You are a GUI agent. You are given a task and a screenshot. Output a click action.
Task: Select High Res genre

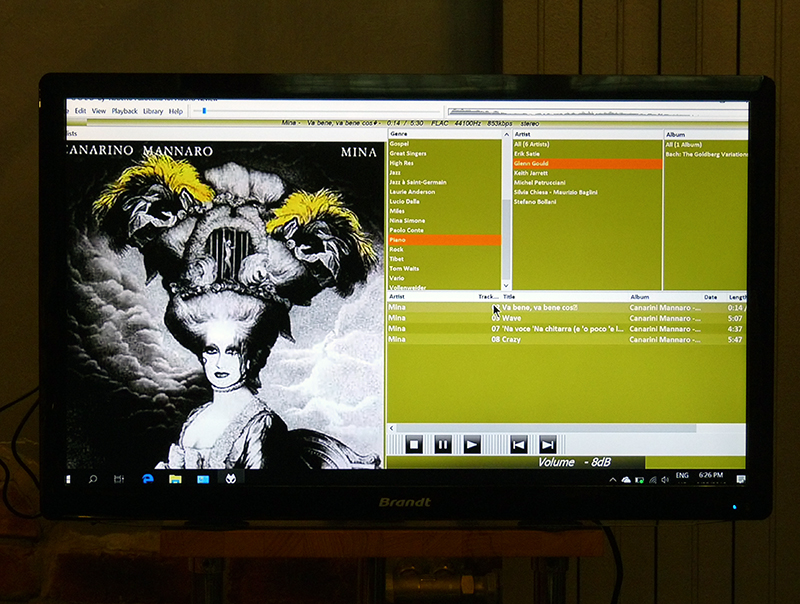(x=444, y=163)
